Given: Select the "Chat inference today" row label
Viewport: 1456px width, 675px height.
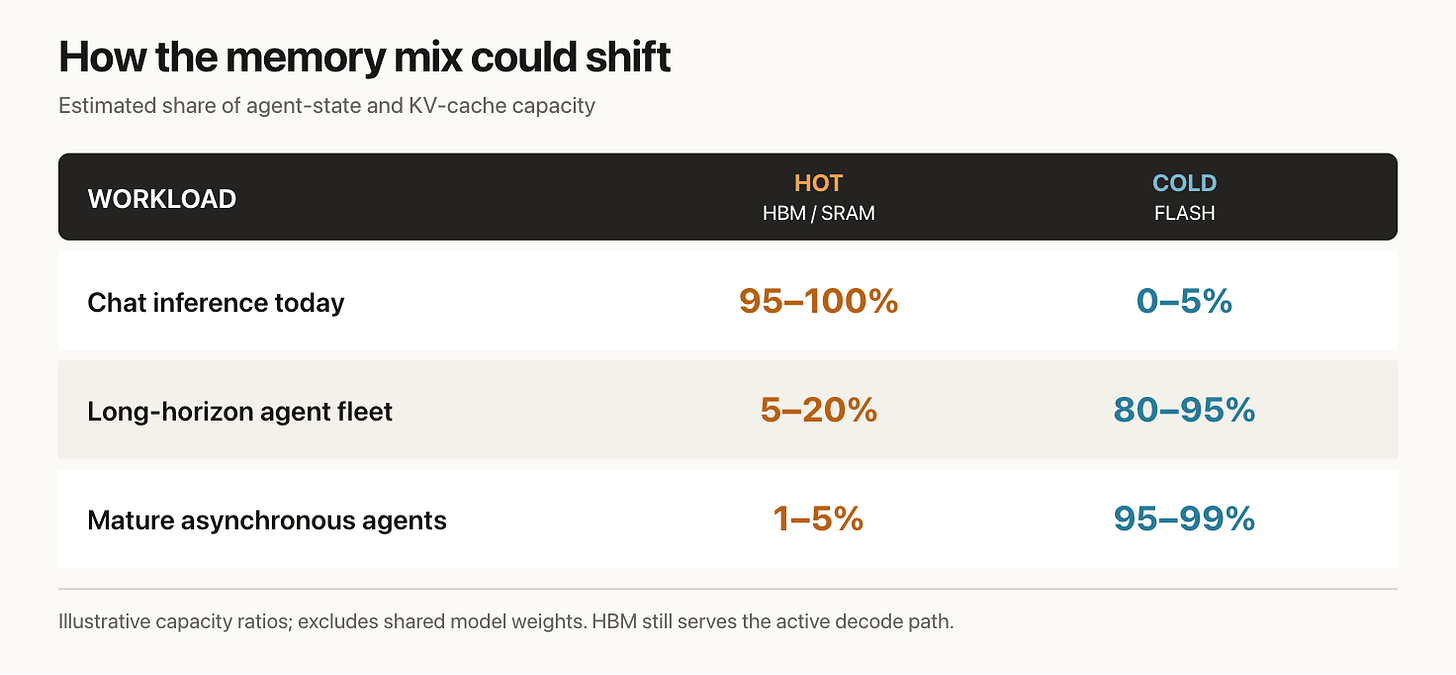Looking at the screenshot, I should click(x=216, y=302).
